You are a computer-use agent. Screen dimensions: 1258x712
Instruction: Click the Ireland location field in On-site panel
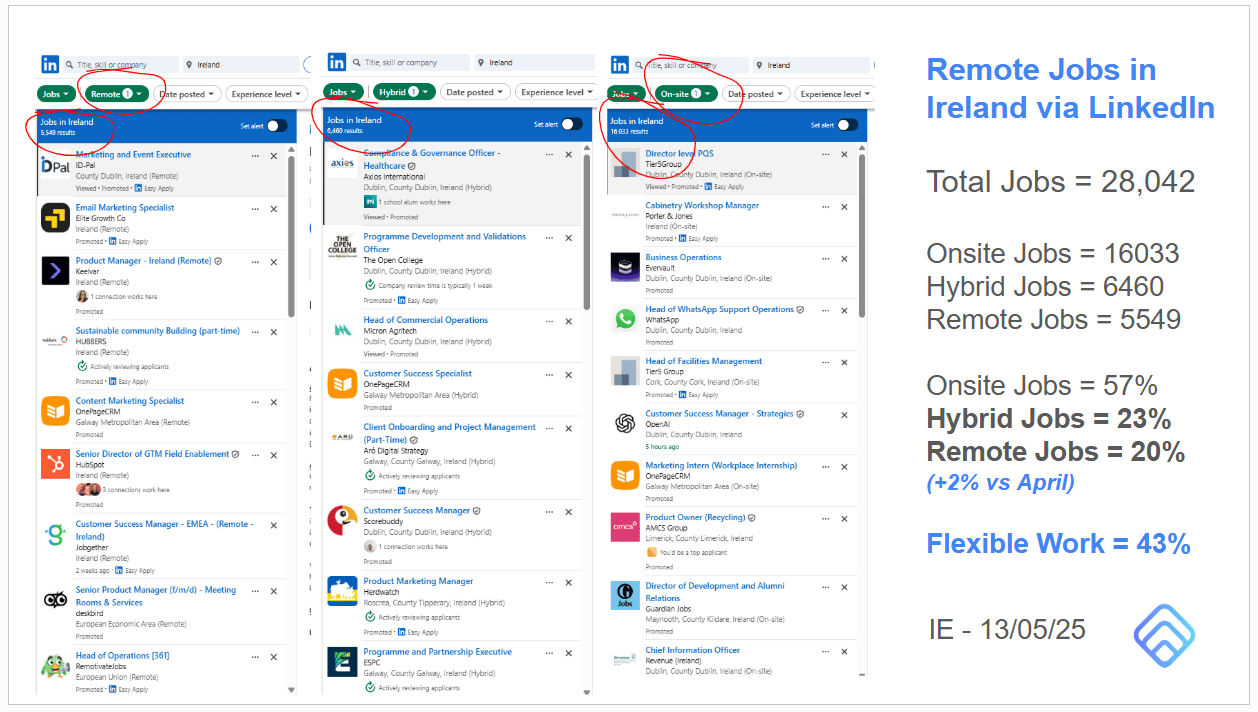click(812, 65)
